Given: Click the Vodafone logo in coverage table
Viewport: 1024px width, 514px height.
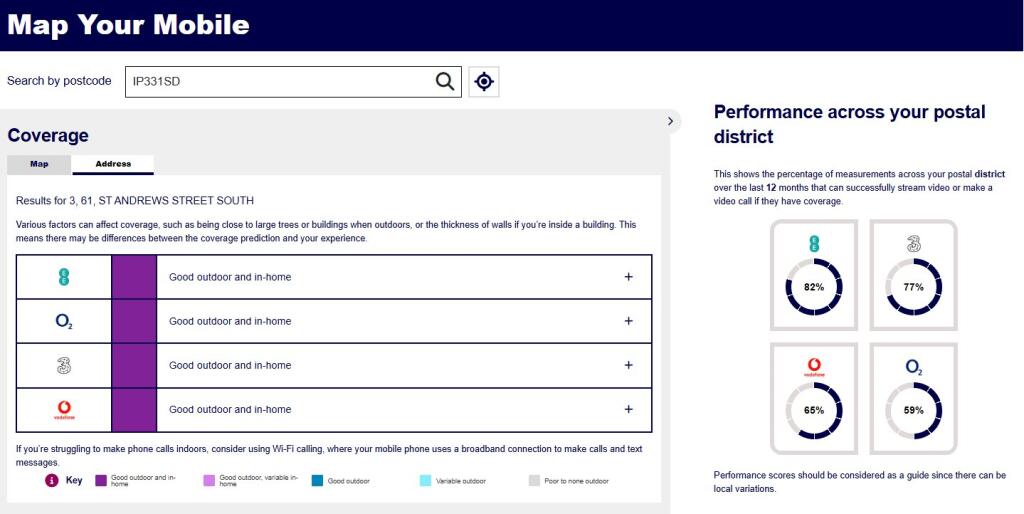Looking at the screenshot, I should point(64,409).
